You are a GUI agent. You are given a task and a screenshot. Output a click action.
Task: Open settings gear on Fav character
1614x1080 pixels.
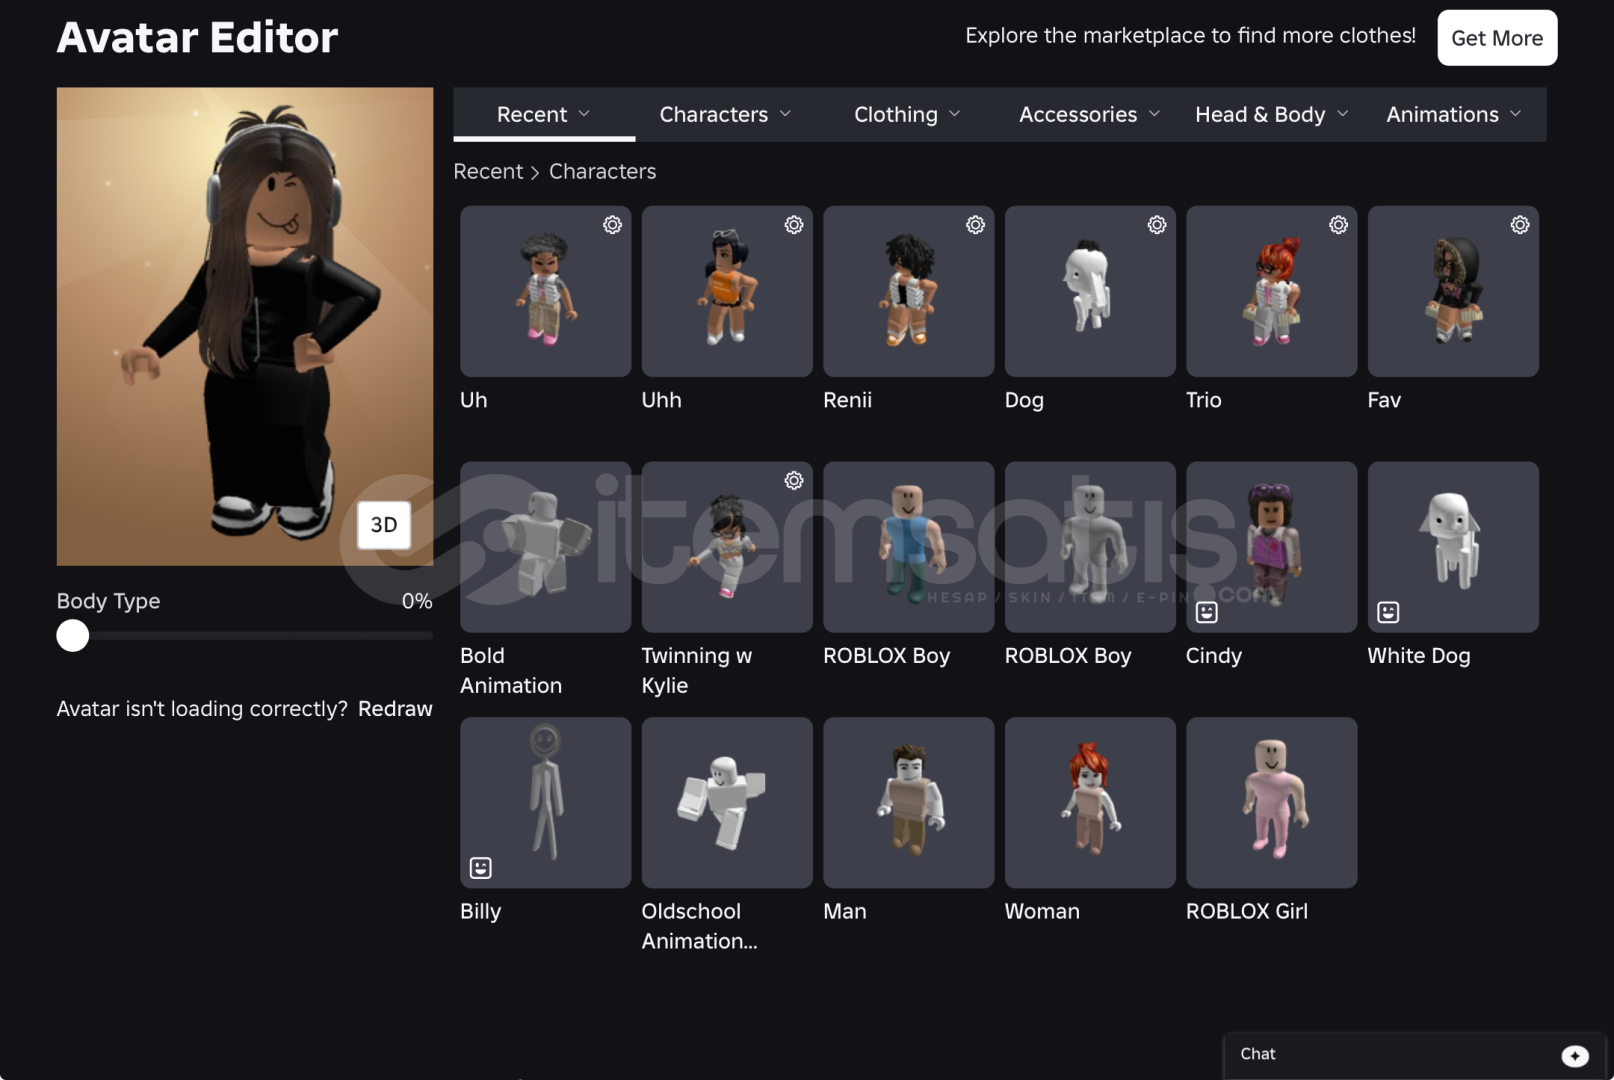(1520, 225)
